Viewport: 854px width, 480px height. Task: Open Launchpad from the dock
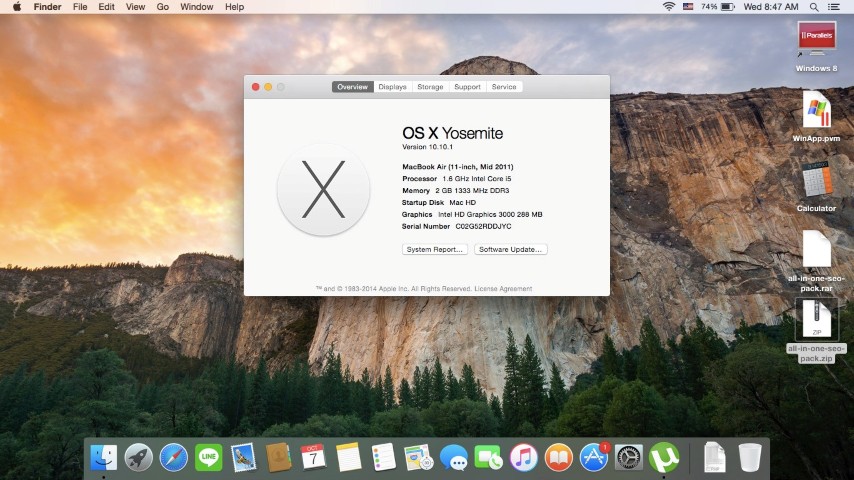pyautogui.click(x=138, y=458)
